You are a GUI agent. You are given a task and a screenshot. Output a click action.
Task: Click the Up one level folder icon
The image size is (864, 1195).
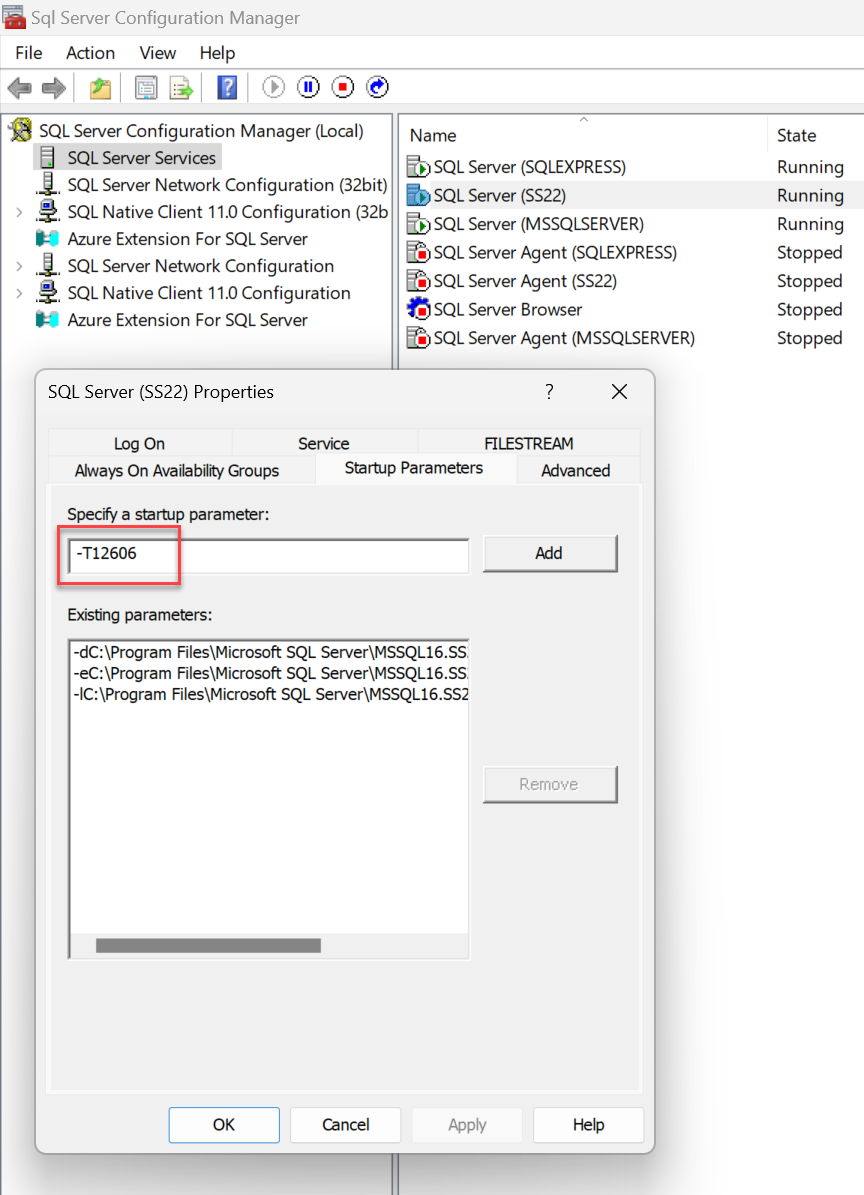pos(101,88)
